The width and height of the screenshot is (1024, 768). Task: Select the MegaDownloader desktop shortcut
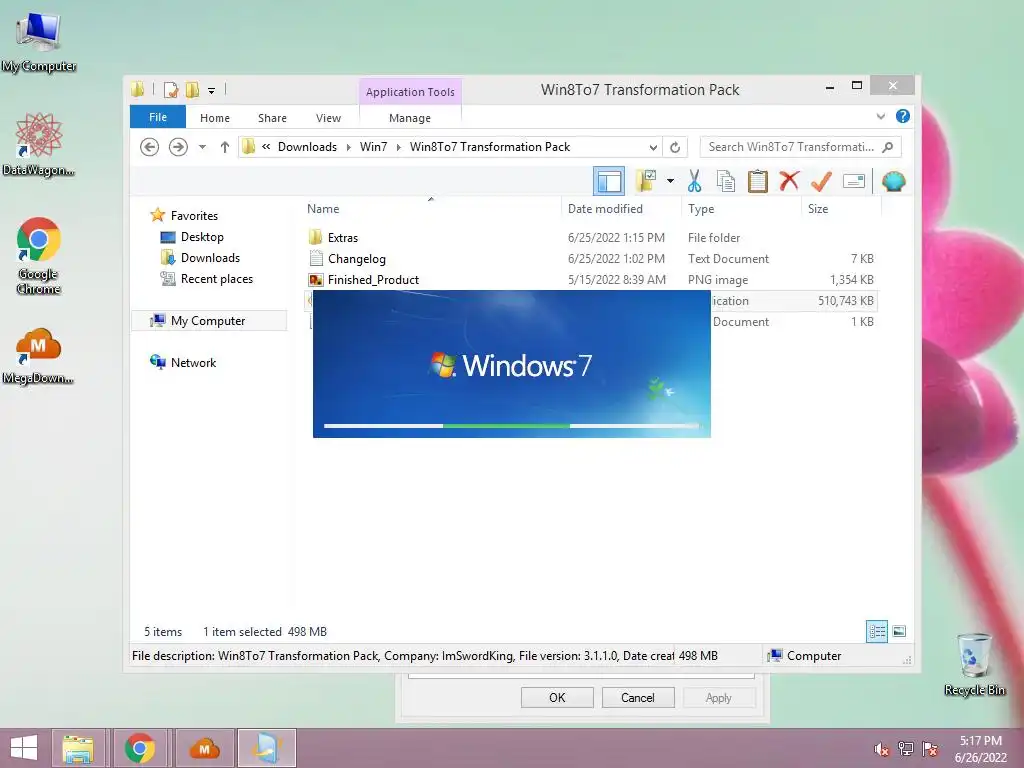coord(39,356)
